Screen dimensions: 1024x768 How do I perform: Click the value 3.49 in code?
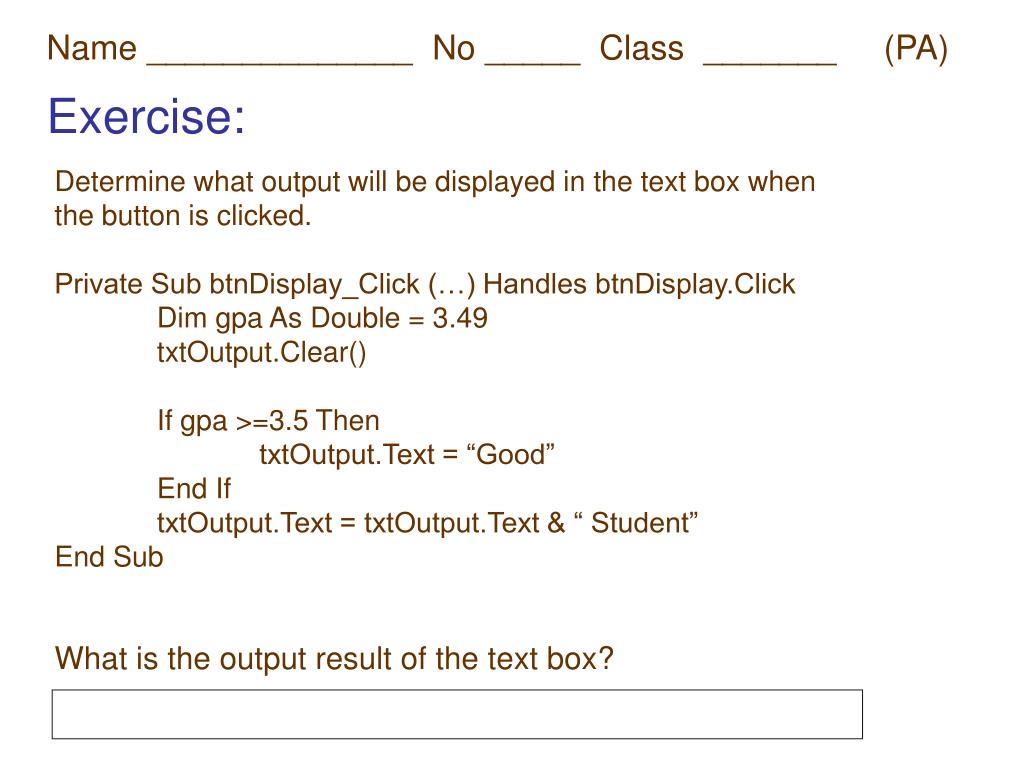(x=460, y=318)
